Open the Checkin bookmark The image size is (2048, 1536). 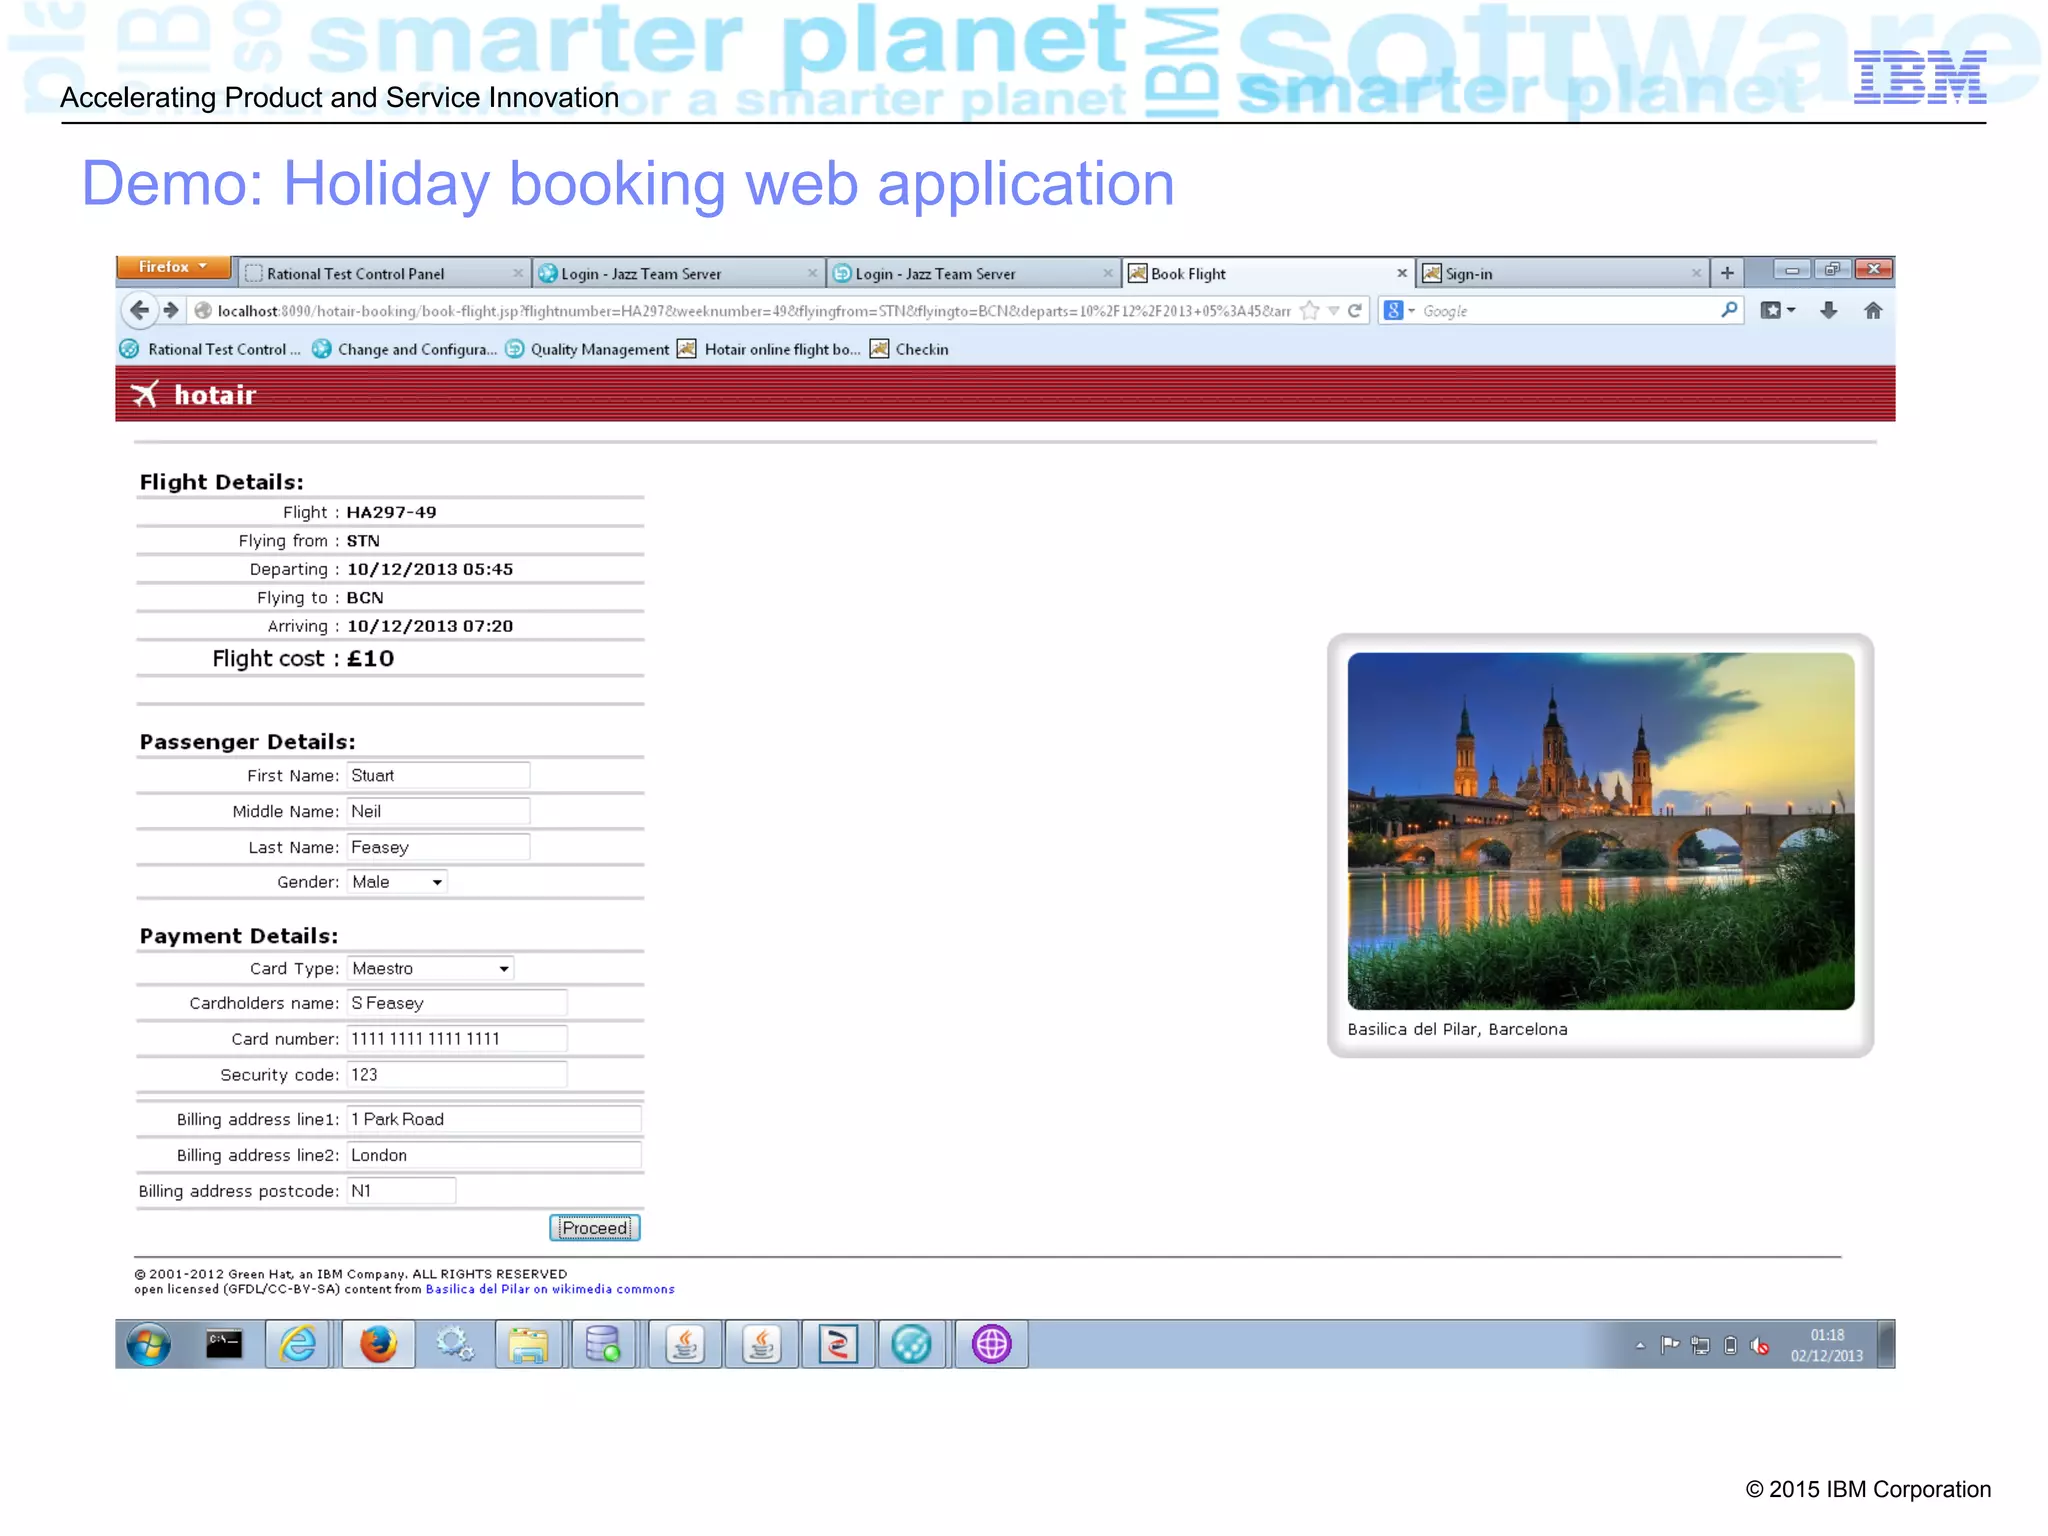909,349
